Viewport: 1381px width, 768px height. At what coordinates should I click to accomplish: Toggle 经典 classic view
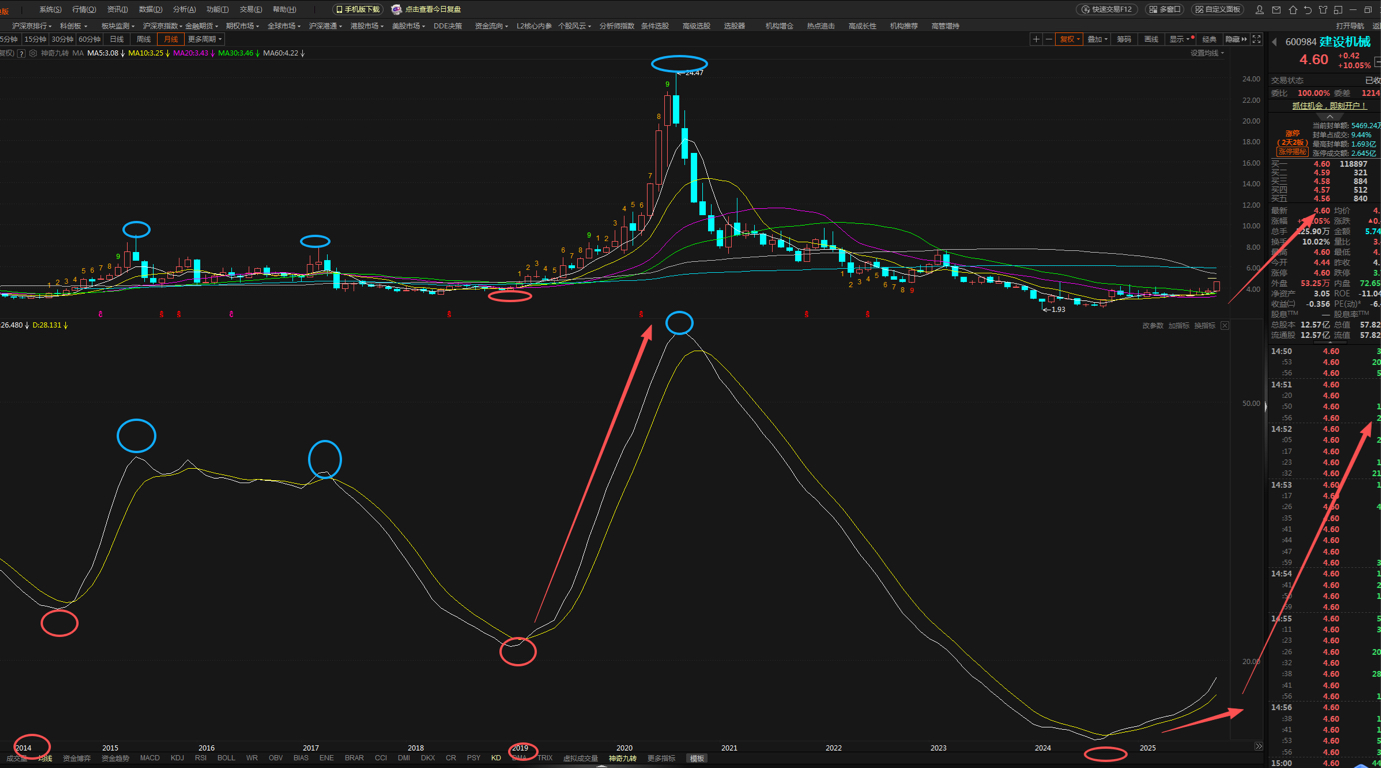pyautogui.click(x=1209, y=39)
